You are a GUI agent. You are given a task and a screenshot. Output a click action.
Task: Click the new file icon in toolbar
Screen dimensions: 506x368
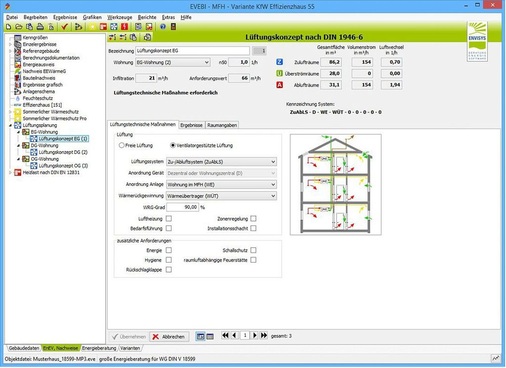click(x=9, y=27)
